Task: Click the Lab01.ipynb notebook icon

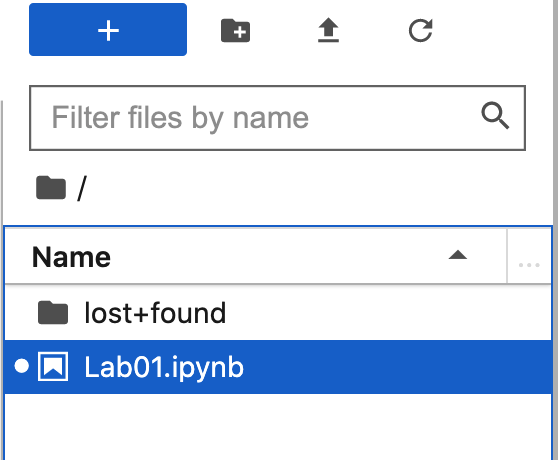Action: (x=53, y=366)
